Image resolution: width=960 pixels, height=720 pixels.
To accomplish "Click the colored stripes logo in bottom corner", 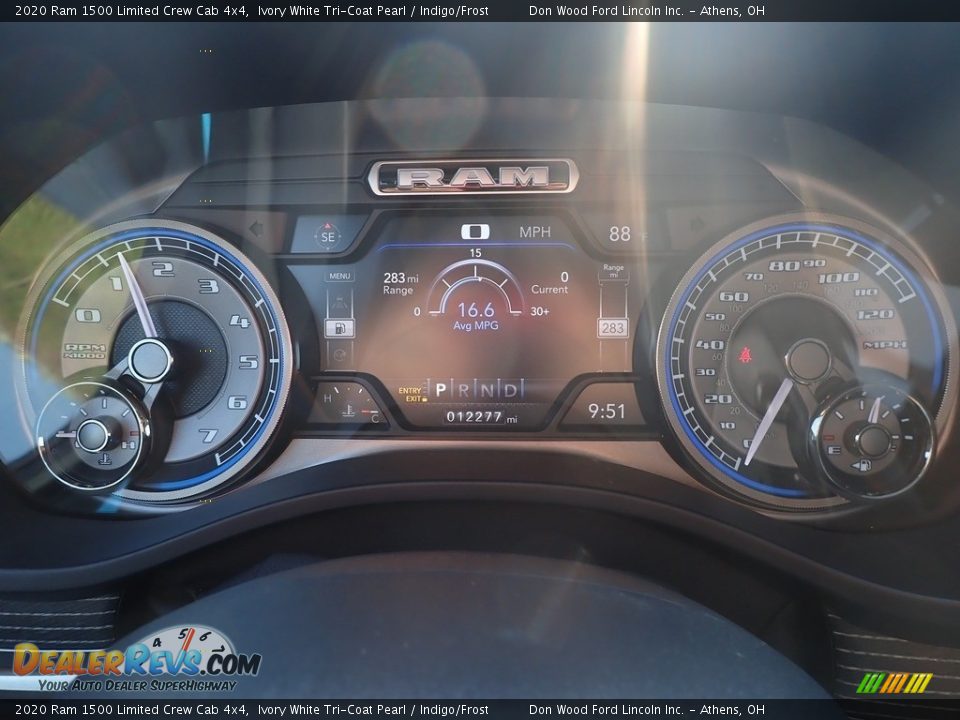I will point(894,683).
